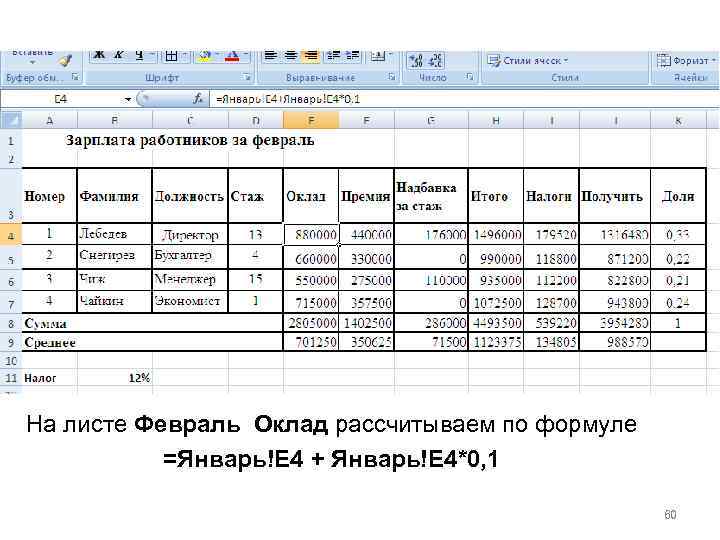Select the highlighted column E header

click(311, 120)
